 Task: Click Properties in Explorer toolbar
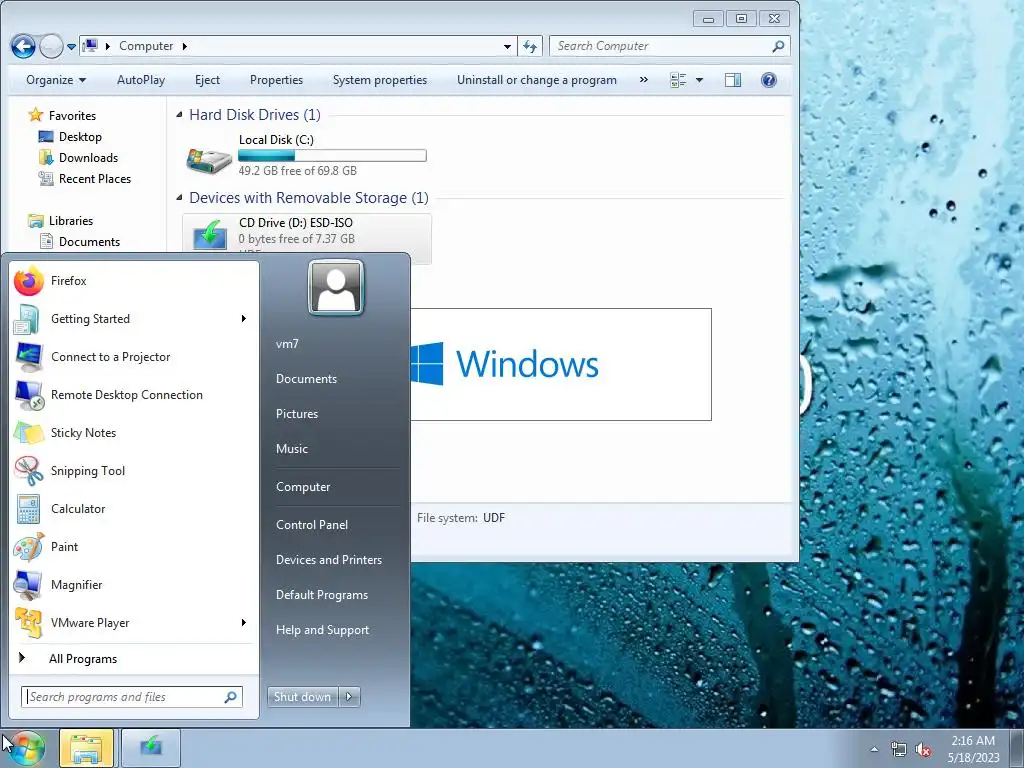tap(276, 80)
